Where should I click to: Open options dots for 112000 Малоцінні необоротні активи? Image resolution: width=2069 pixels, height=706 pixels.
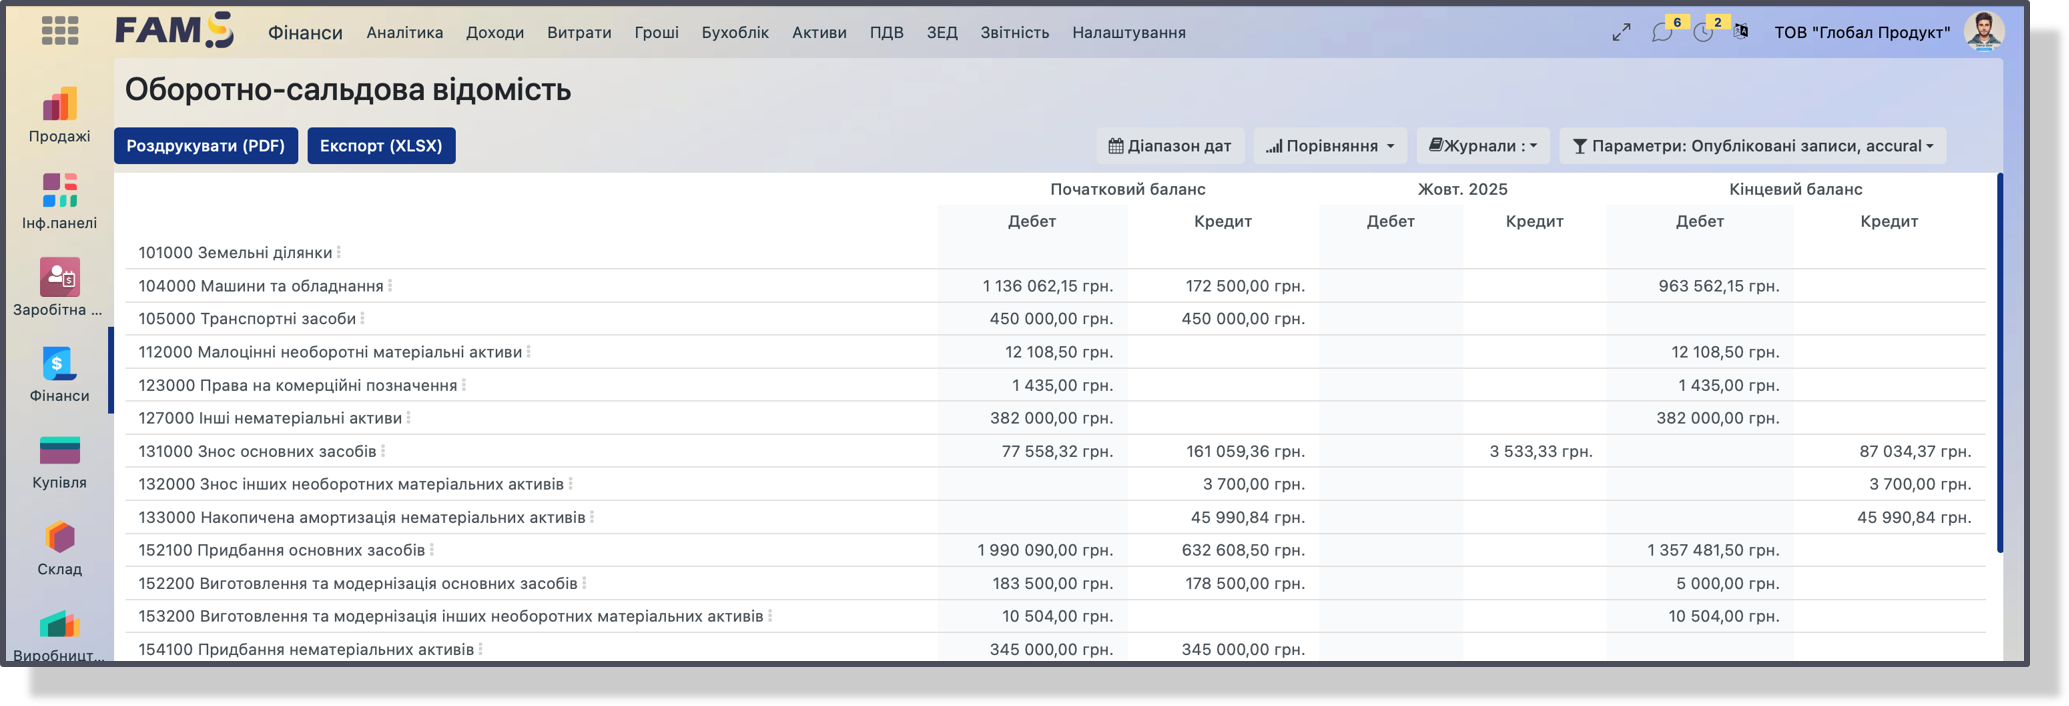(528, 352)
